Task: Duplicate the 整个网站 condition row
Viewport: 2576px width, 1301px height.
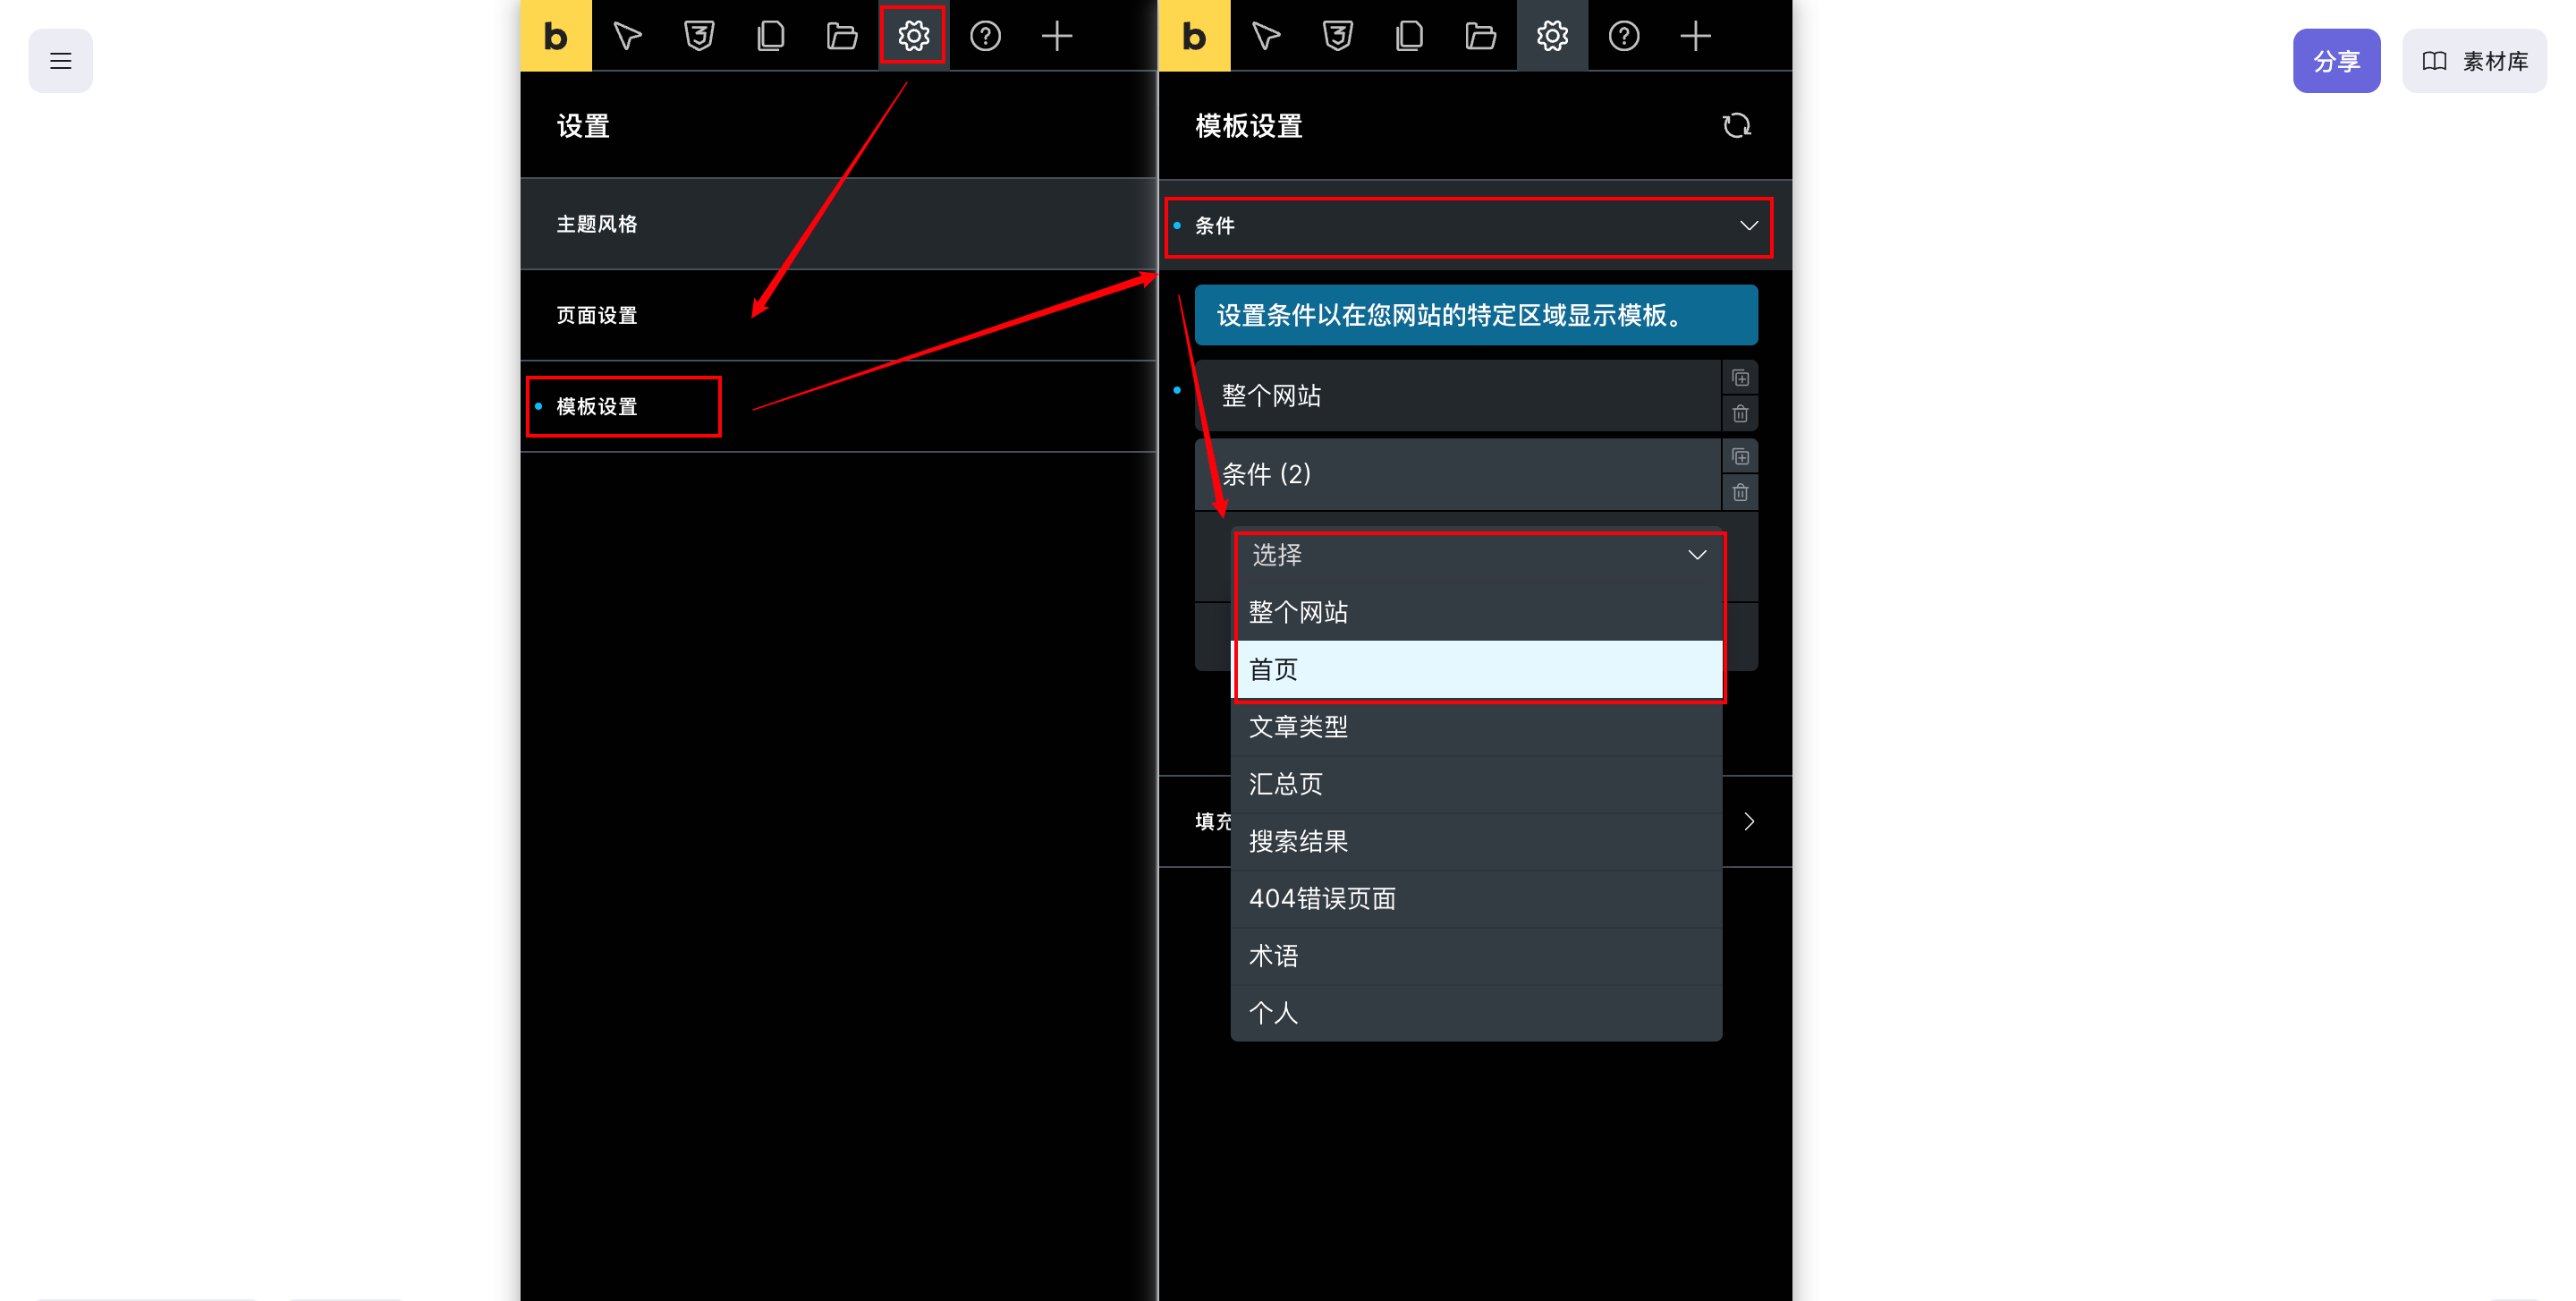Action: (x=1740, y=378)
